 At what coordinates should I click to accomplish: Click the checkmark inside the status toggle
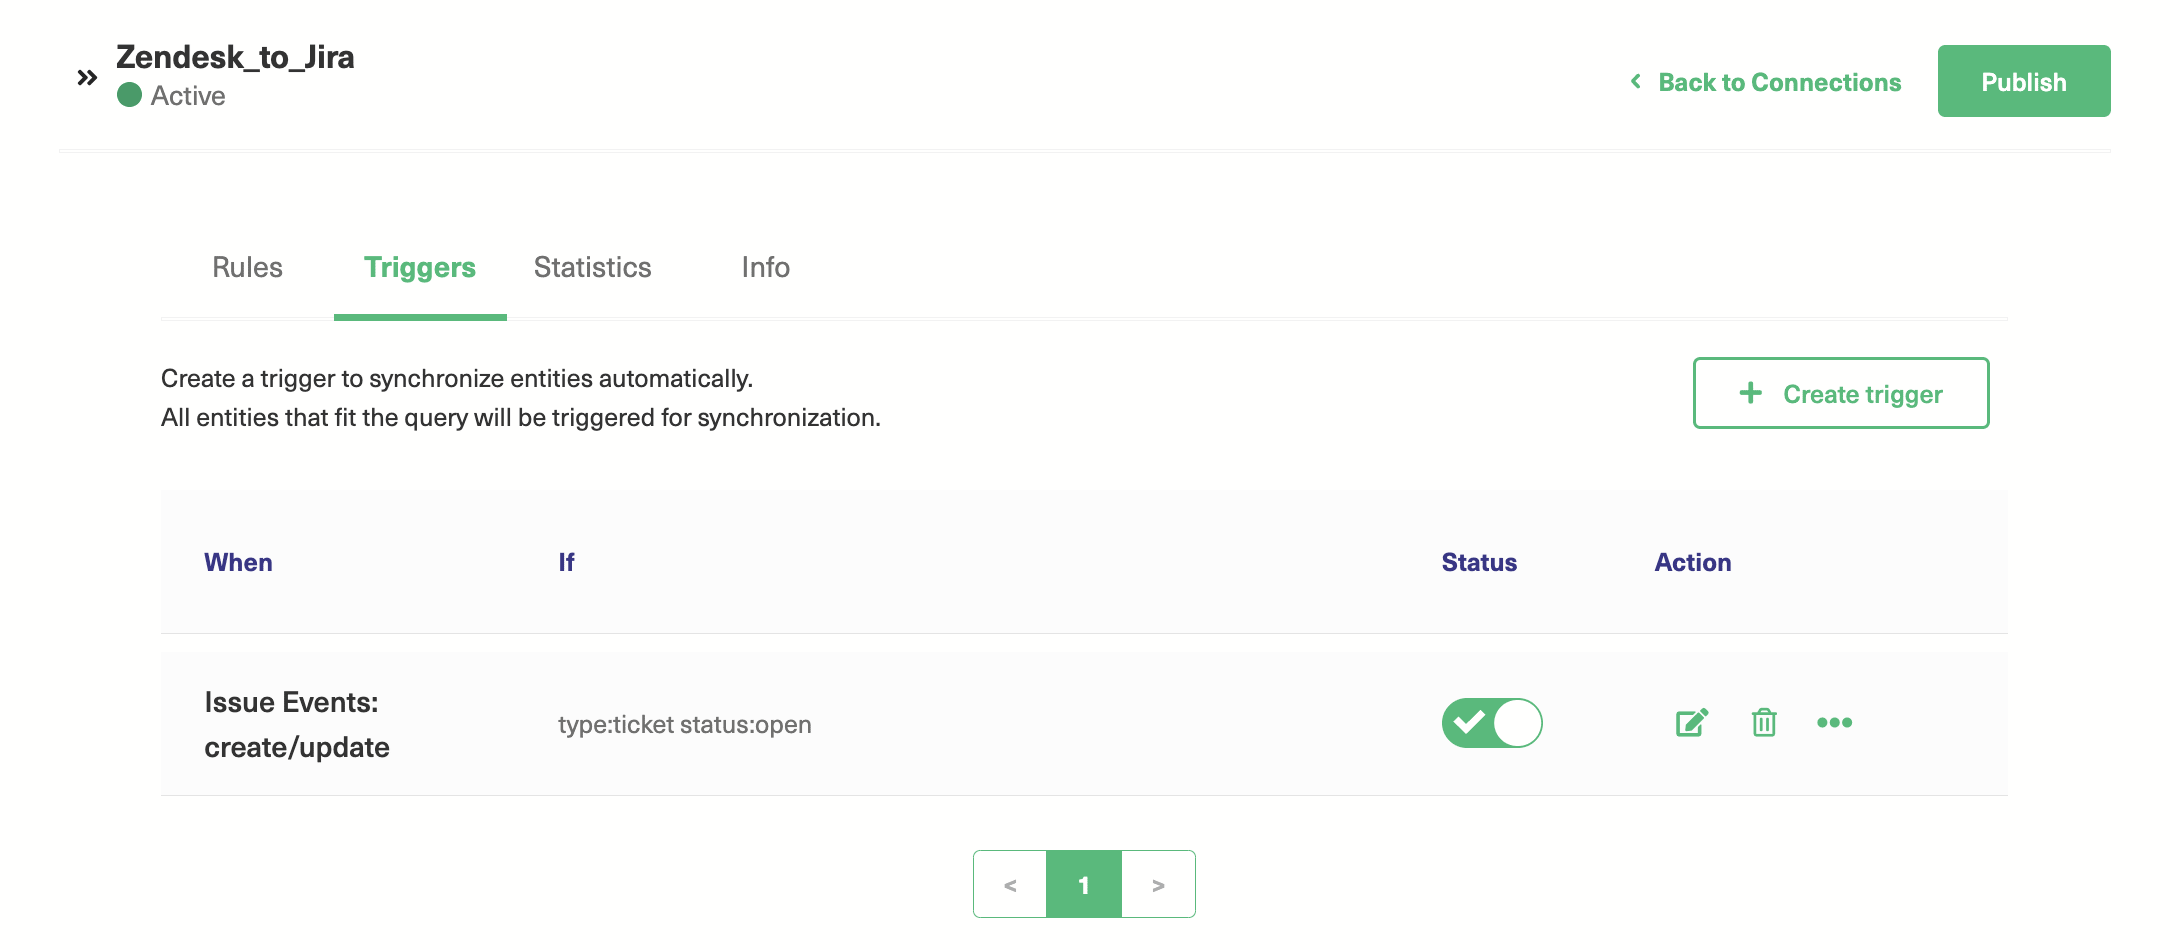pos(1471,723)
